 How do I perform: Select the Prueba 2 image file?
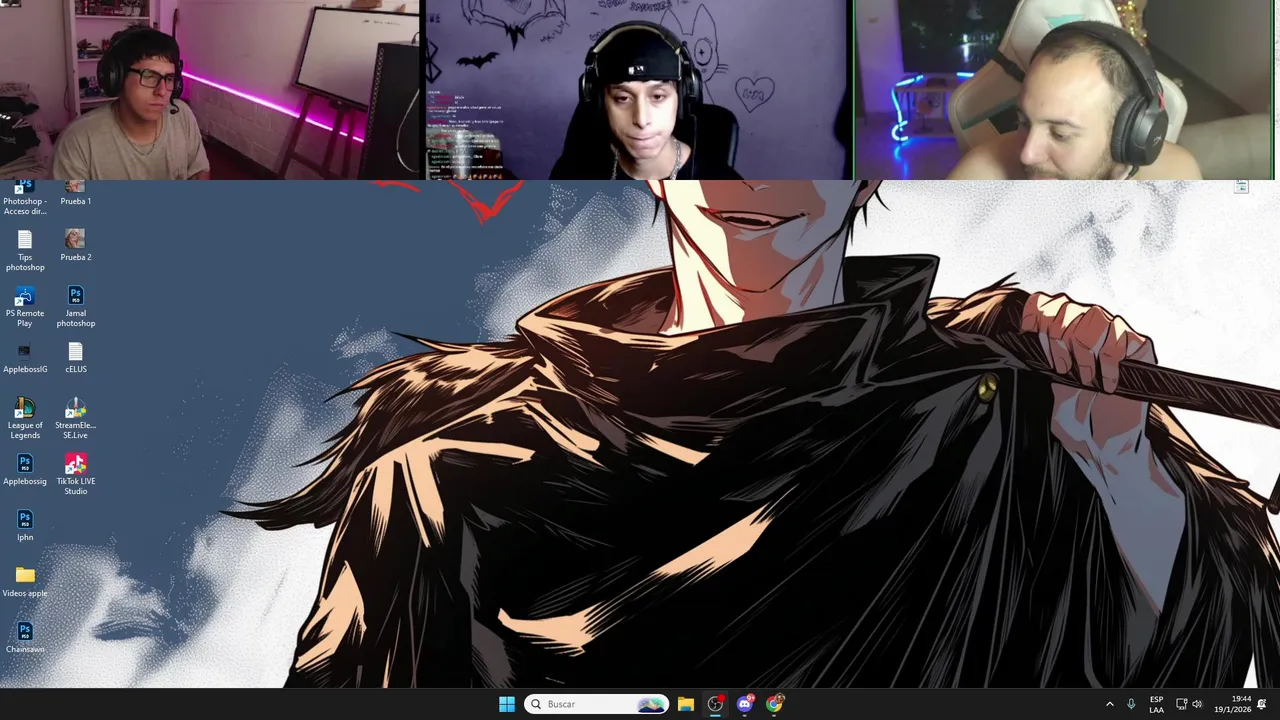point(75,245)
